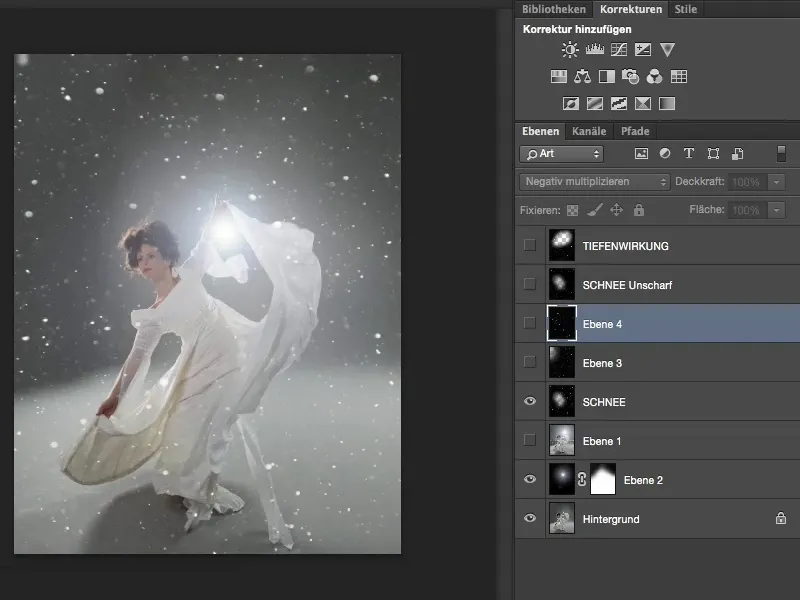The width and height of the screenshot is (800, 600).
Task: Toggle visibility of Hintergrund layer
Action: (x=530, y=519)
